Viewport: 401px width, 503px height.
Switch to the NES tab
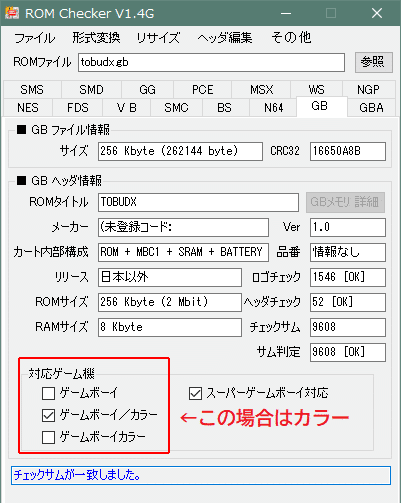28,108
